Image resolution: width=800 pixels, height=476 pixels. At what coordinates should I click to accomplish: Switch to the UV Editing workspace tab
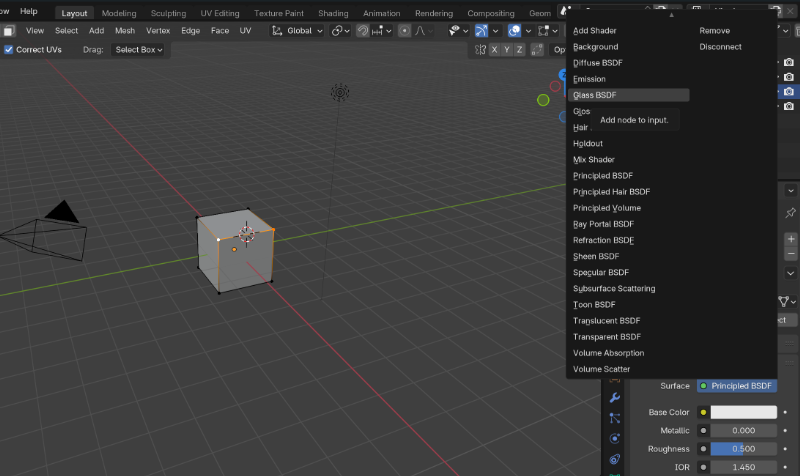[x=220, y=13]
